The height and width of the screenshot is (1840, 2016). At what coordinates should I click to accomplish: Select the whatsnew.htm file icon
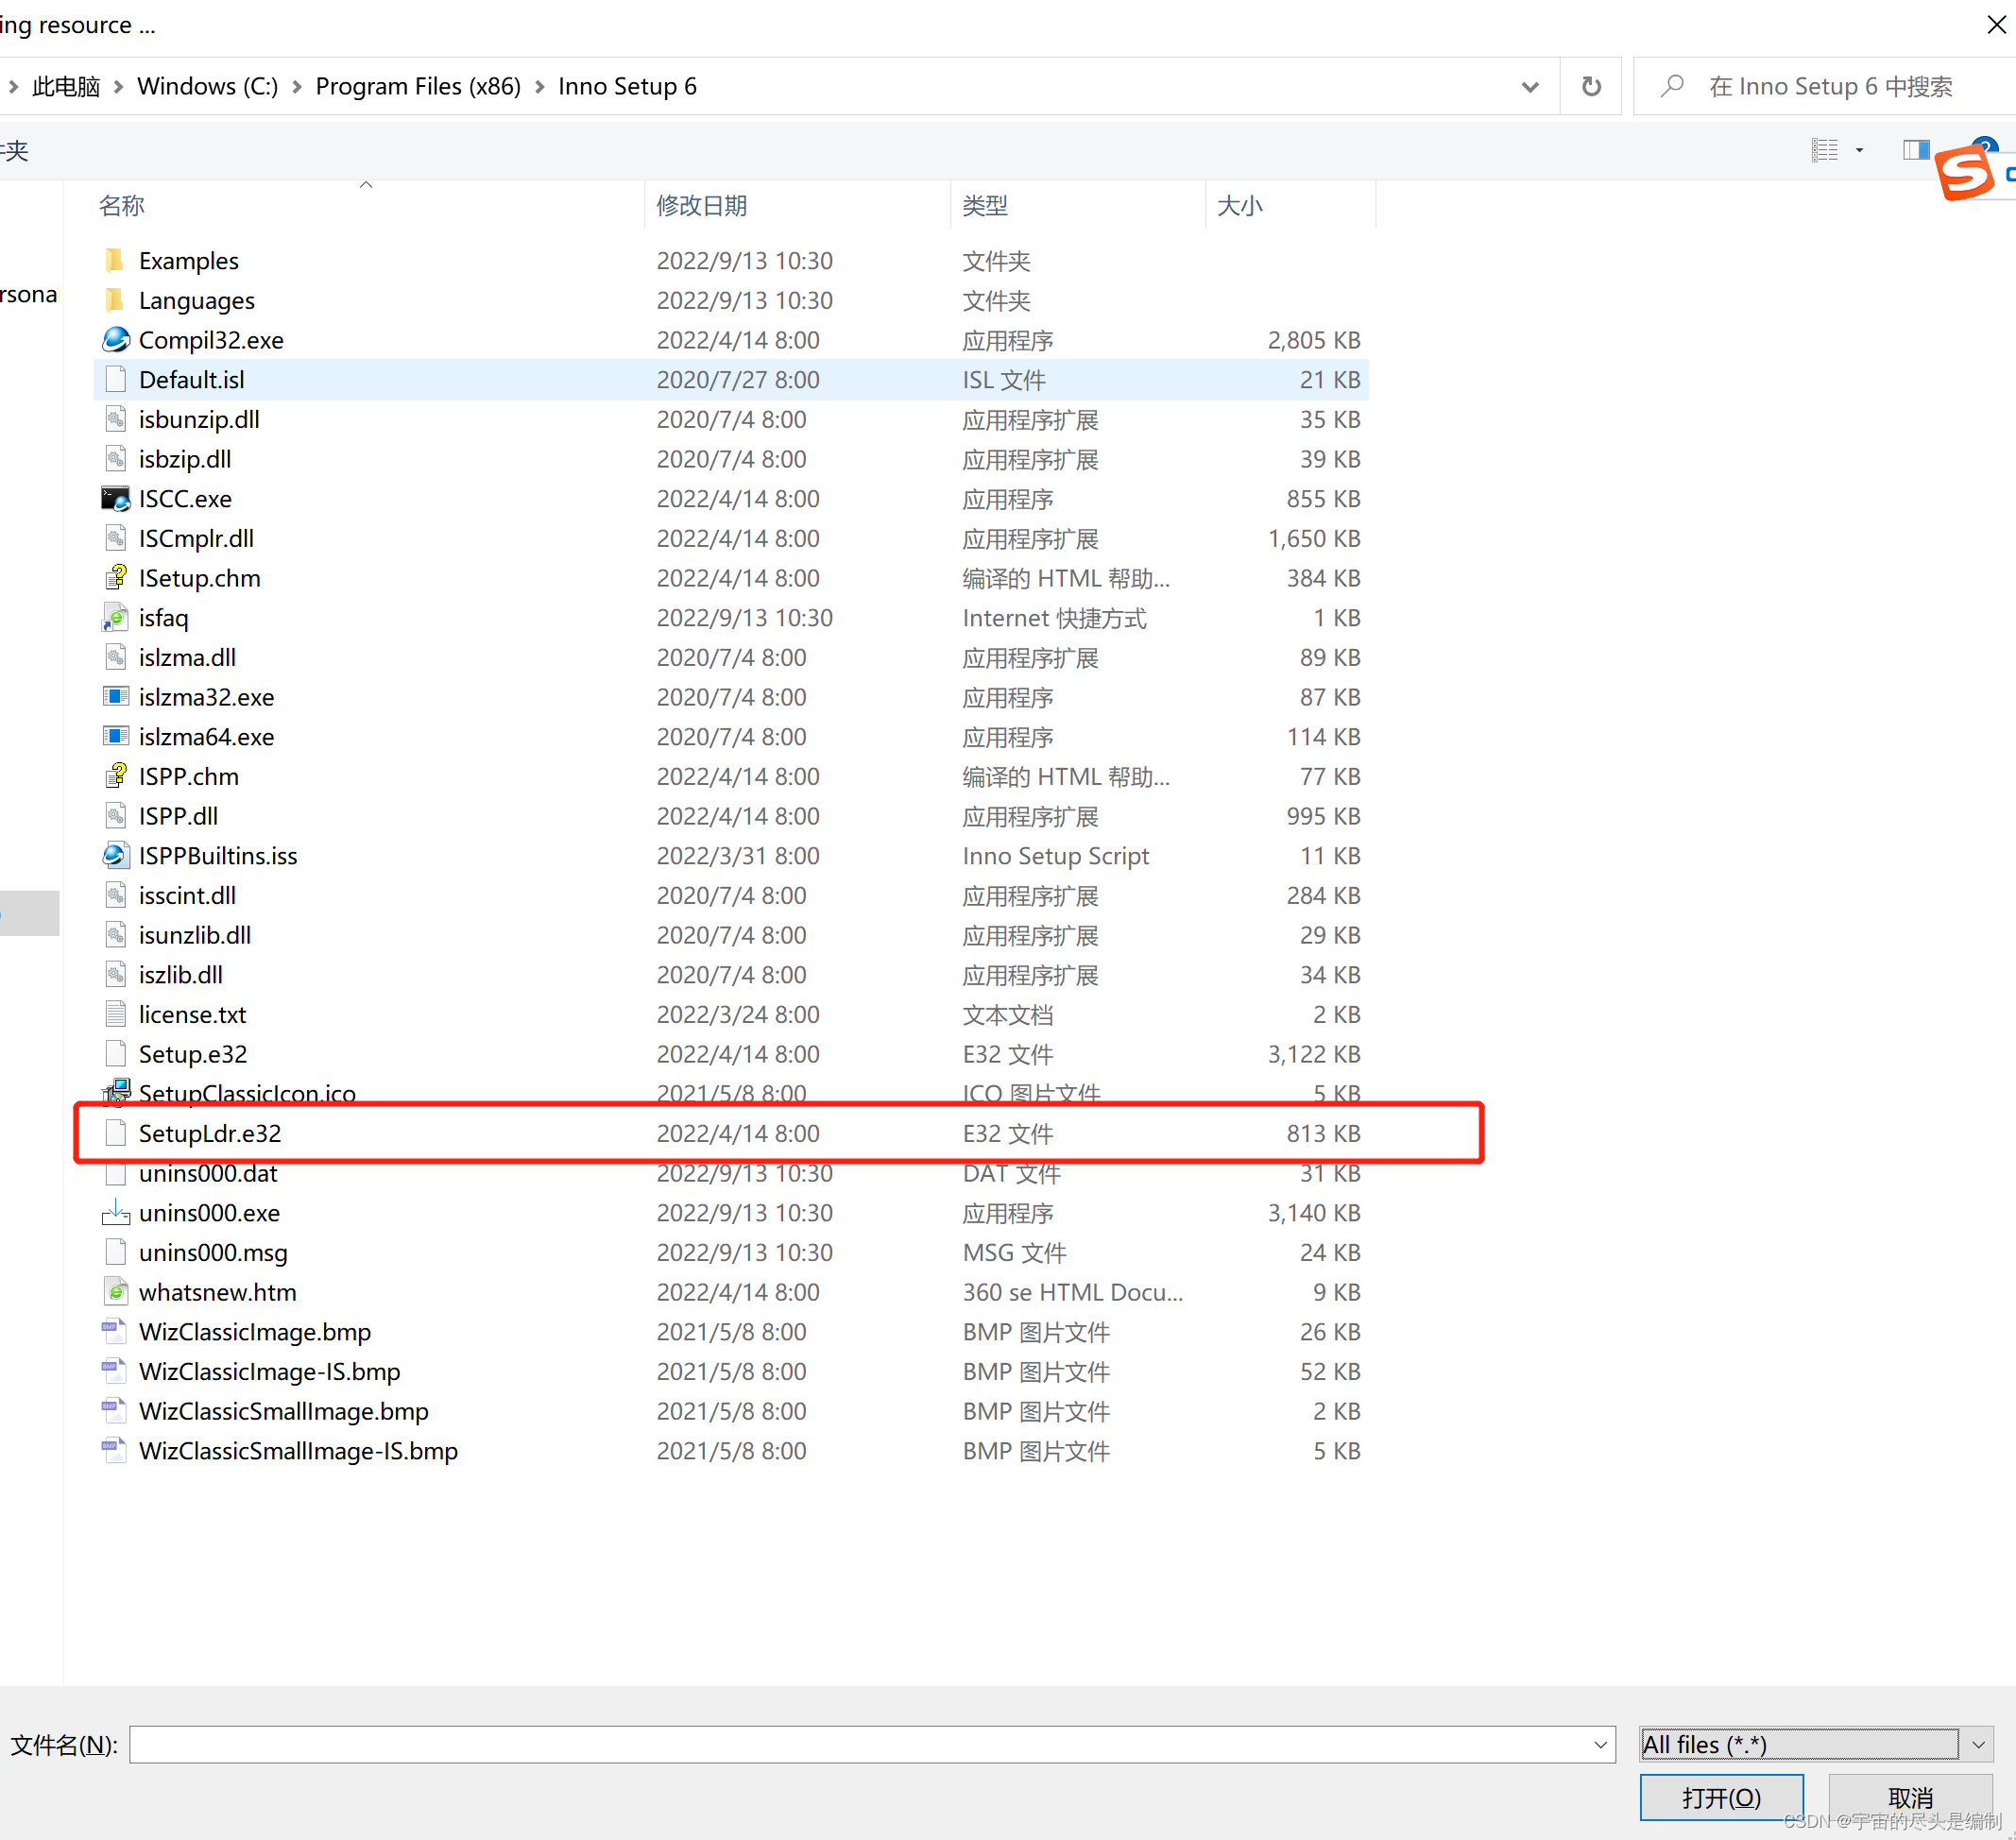[116, 1292]
